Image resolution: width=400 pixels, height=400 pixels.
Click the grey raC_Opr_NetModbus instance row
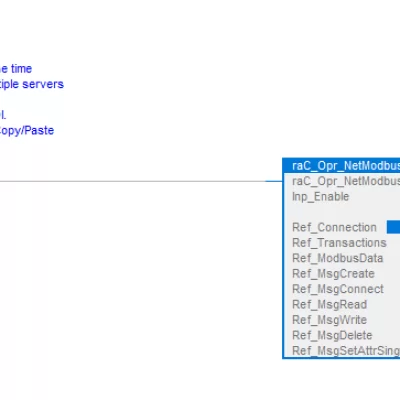(346, 181)
